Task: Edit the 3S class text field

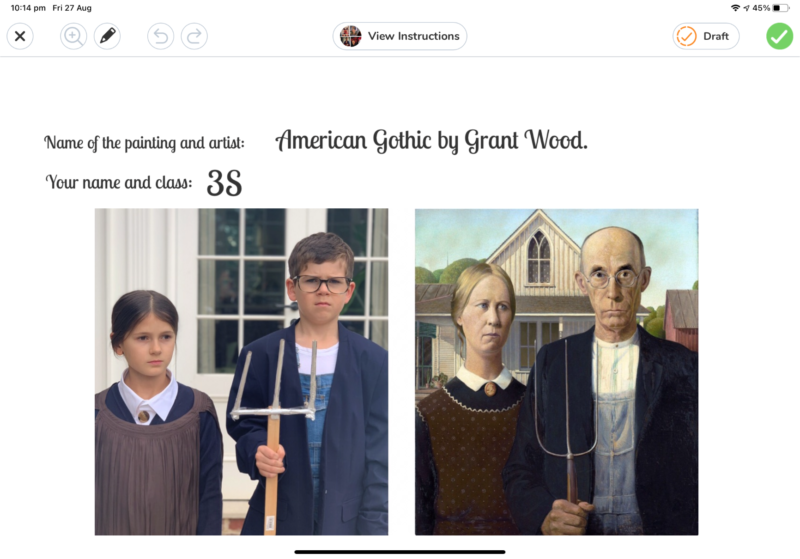Action: coord(224,183)
